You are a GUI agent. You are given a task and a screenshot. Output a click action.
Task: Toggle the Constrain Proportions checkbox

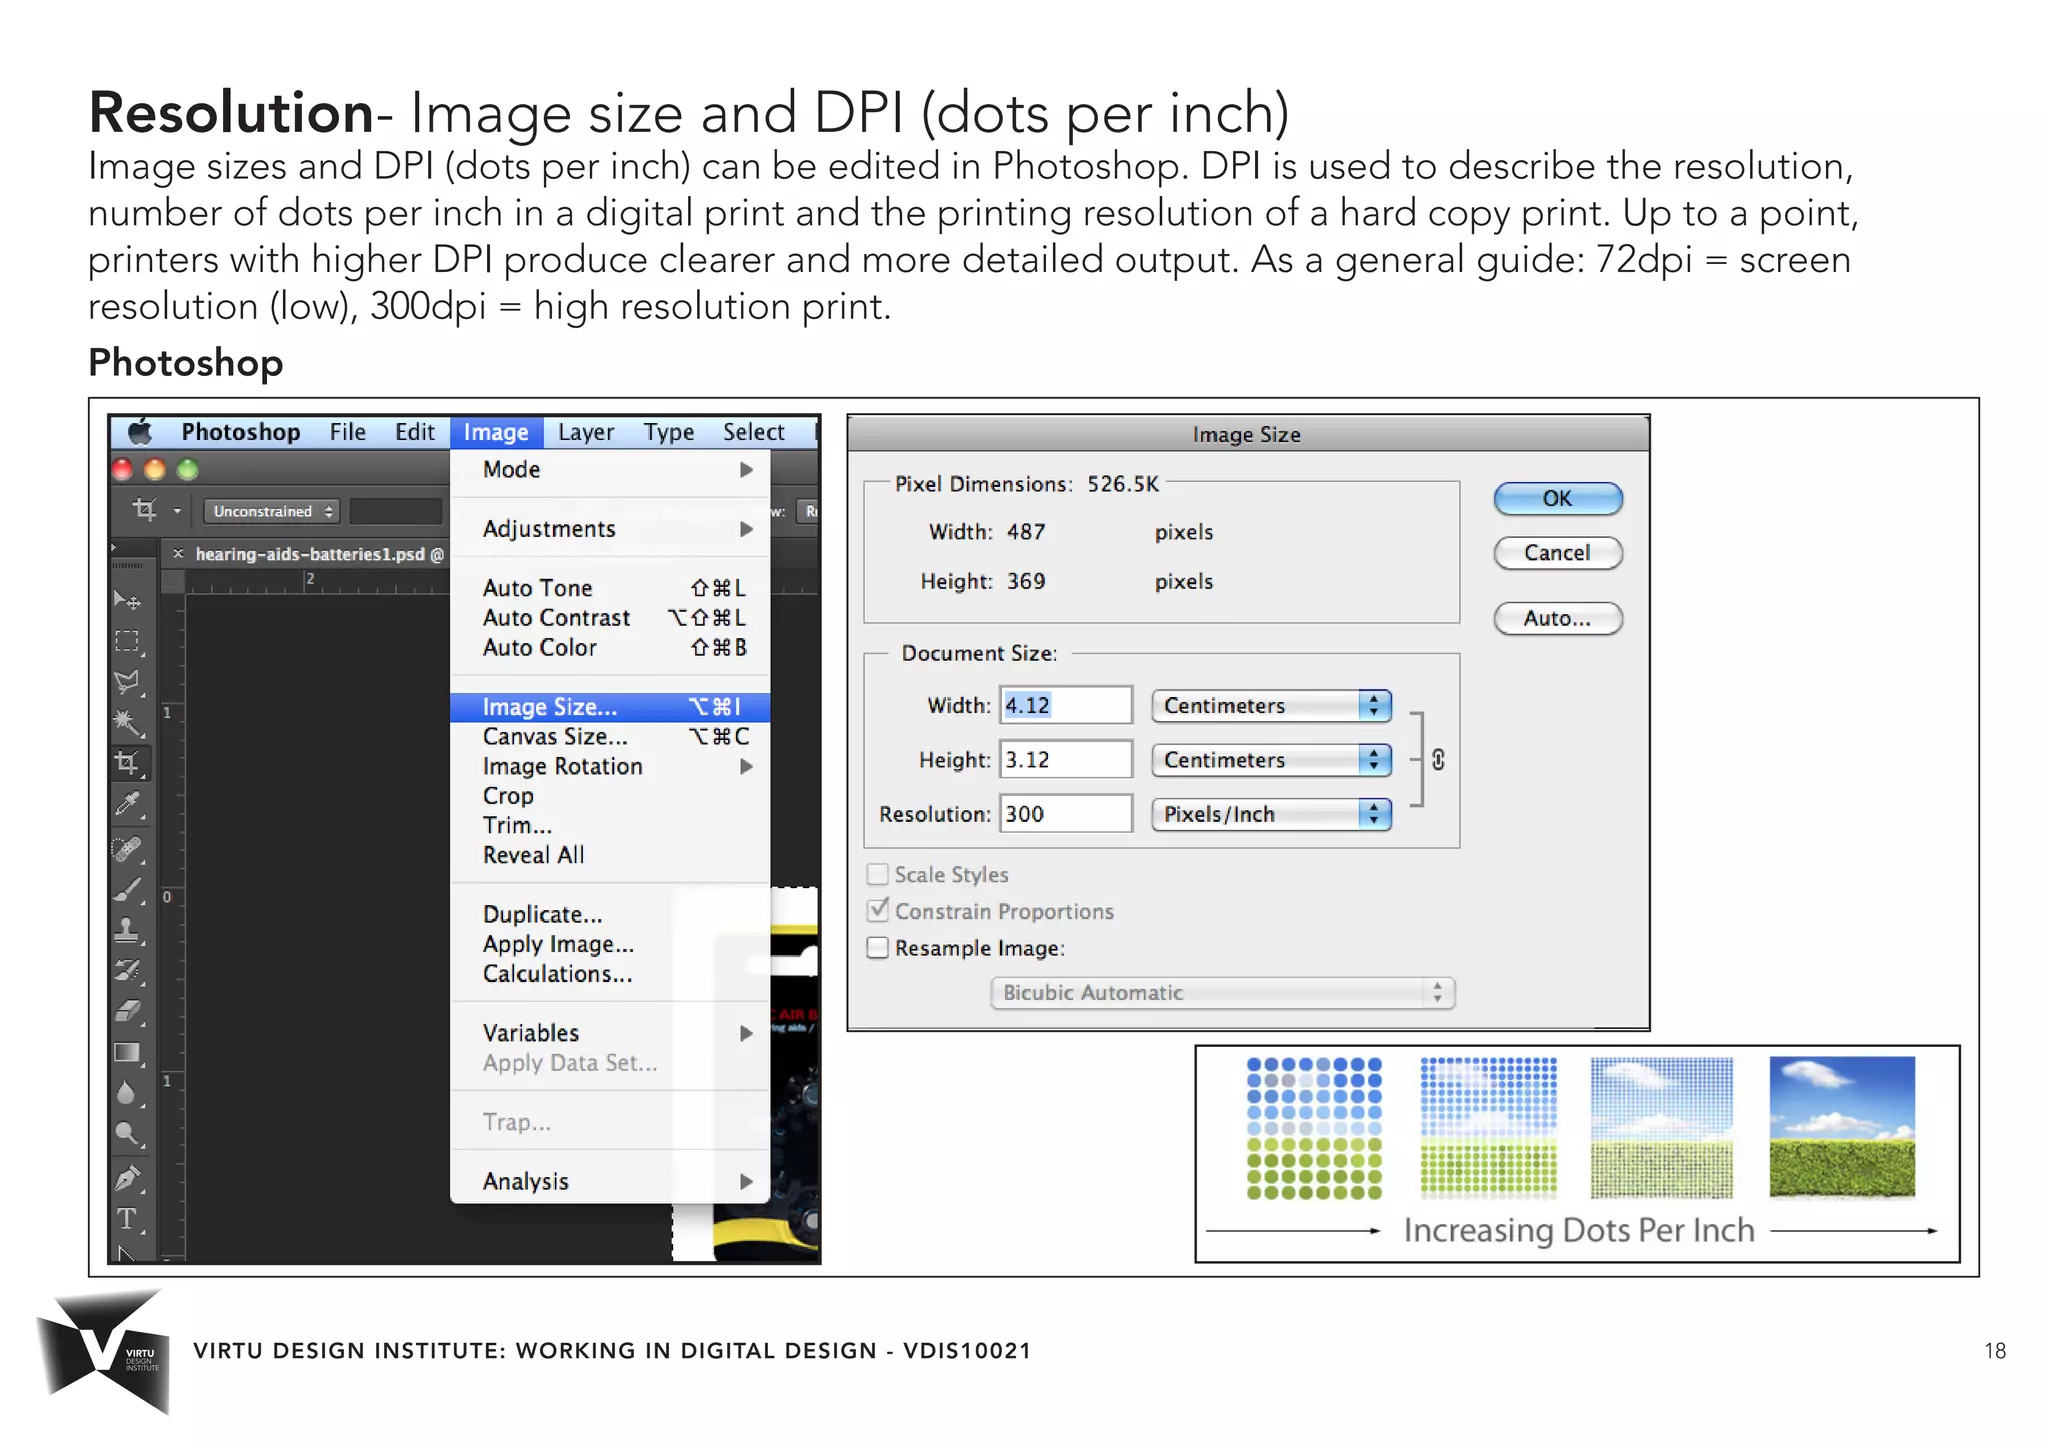coord(877,910)
